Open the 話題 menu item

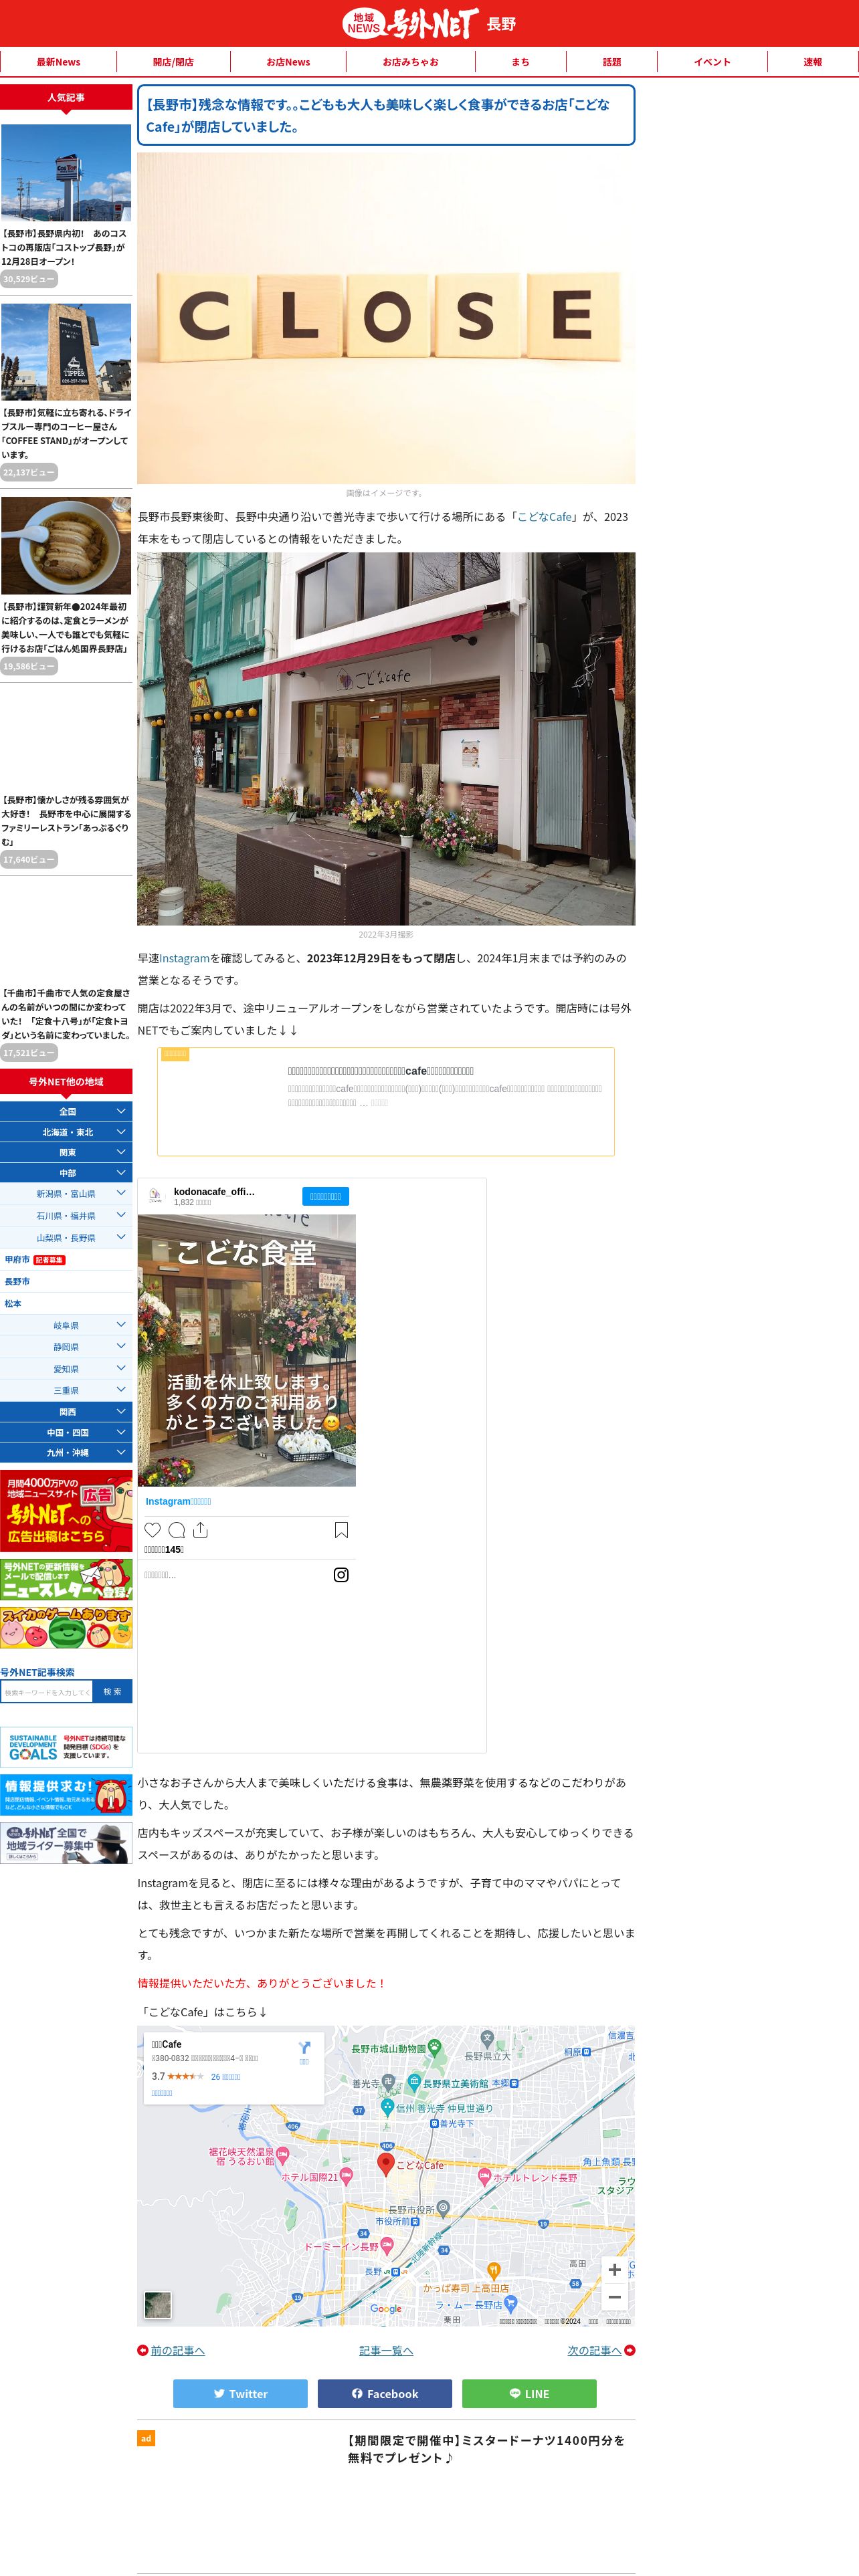612,62
